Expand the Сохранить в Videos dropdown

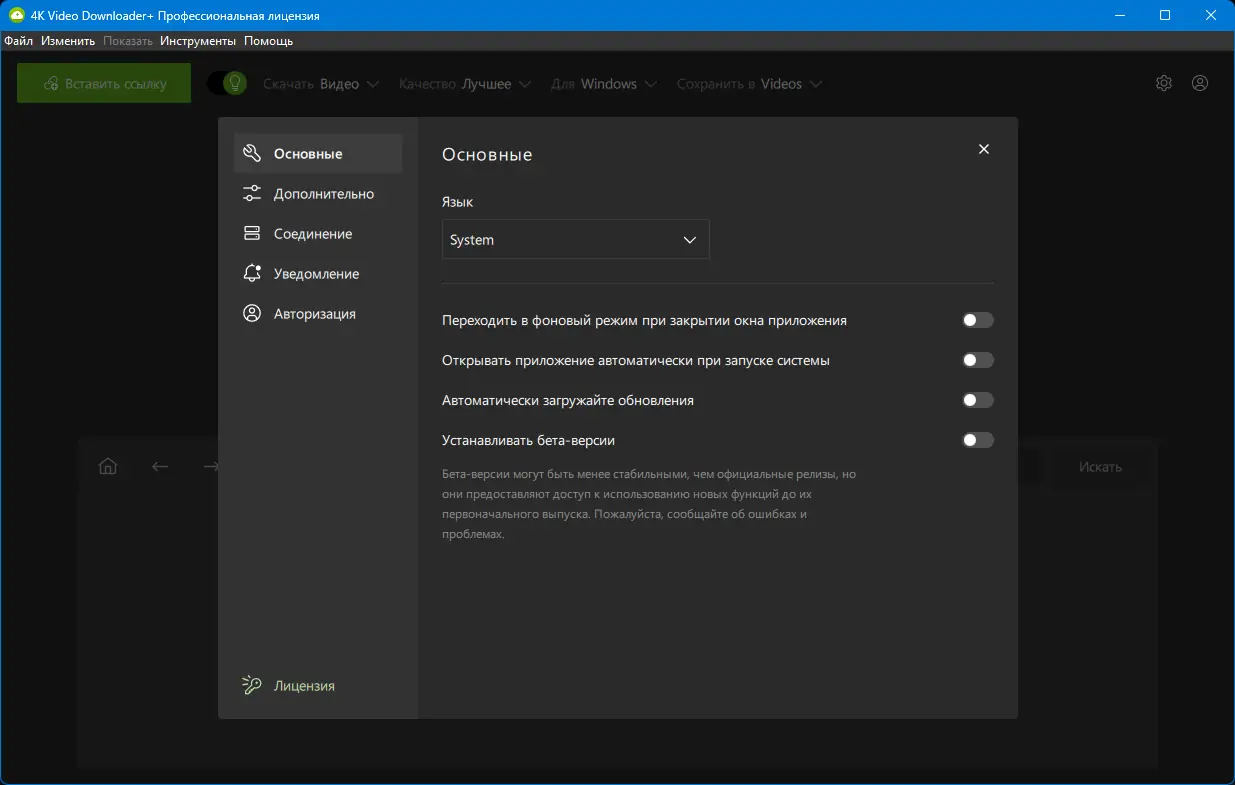750,84
